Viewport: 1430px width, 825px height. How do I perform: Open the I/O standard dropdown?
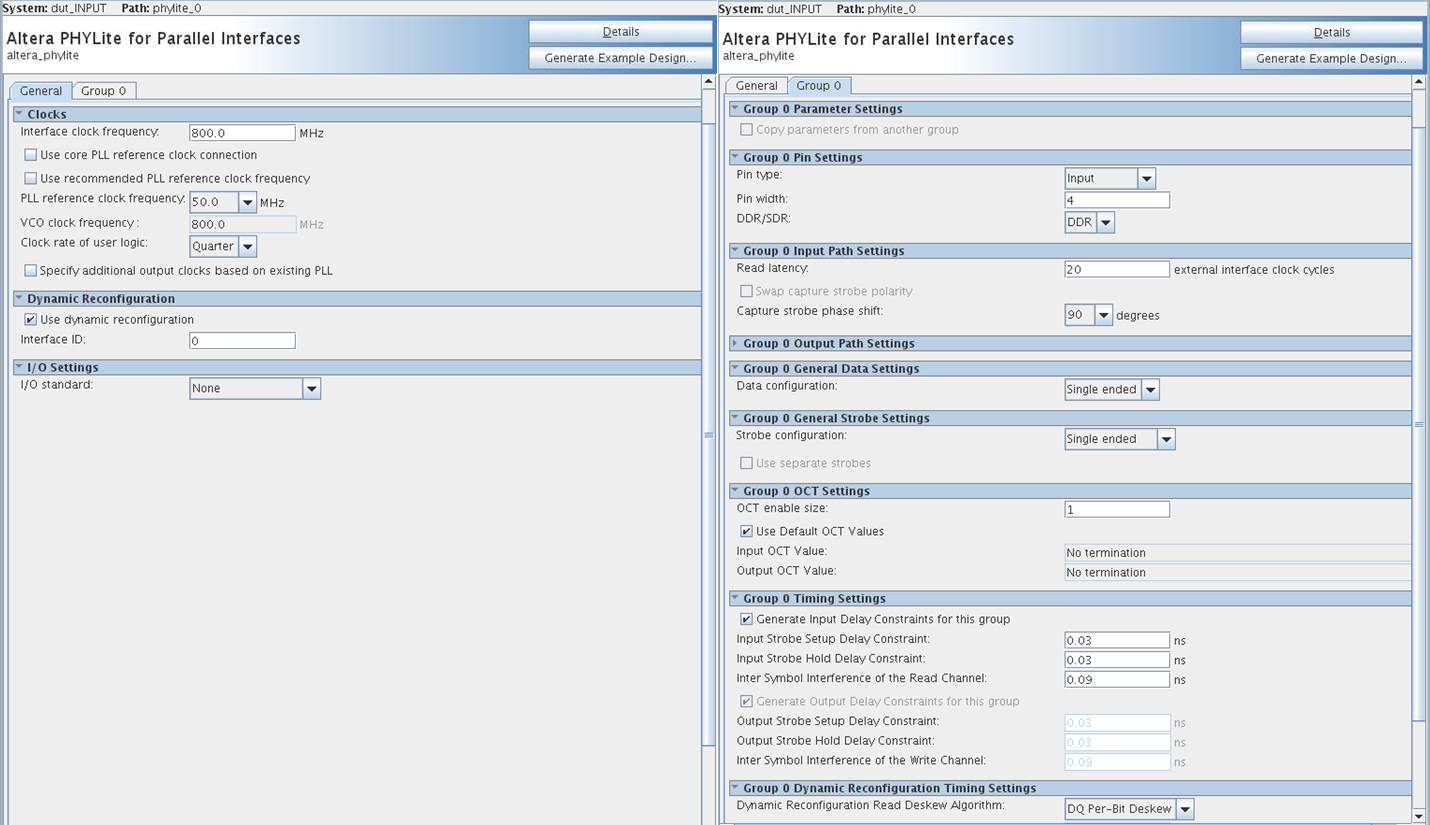[x=311, y=388]
